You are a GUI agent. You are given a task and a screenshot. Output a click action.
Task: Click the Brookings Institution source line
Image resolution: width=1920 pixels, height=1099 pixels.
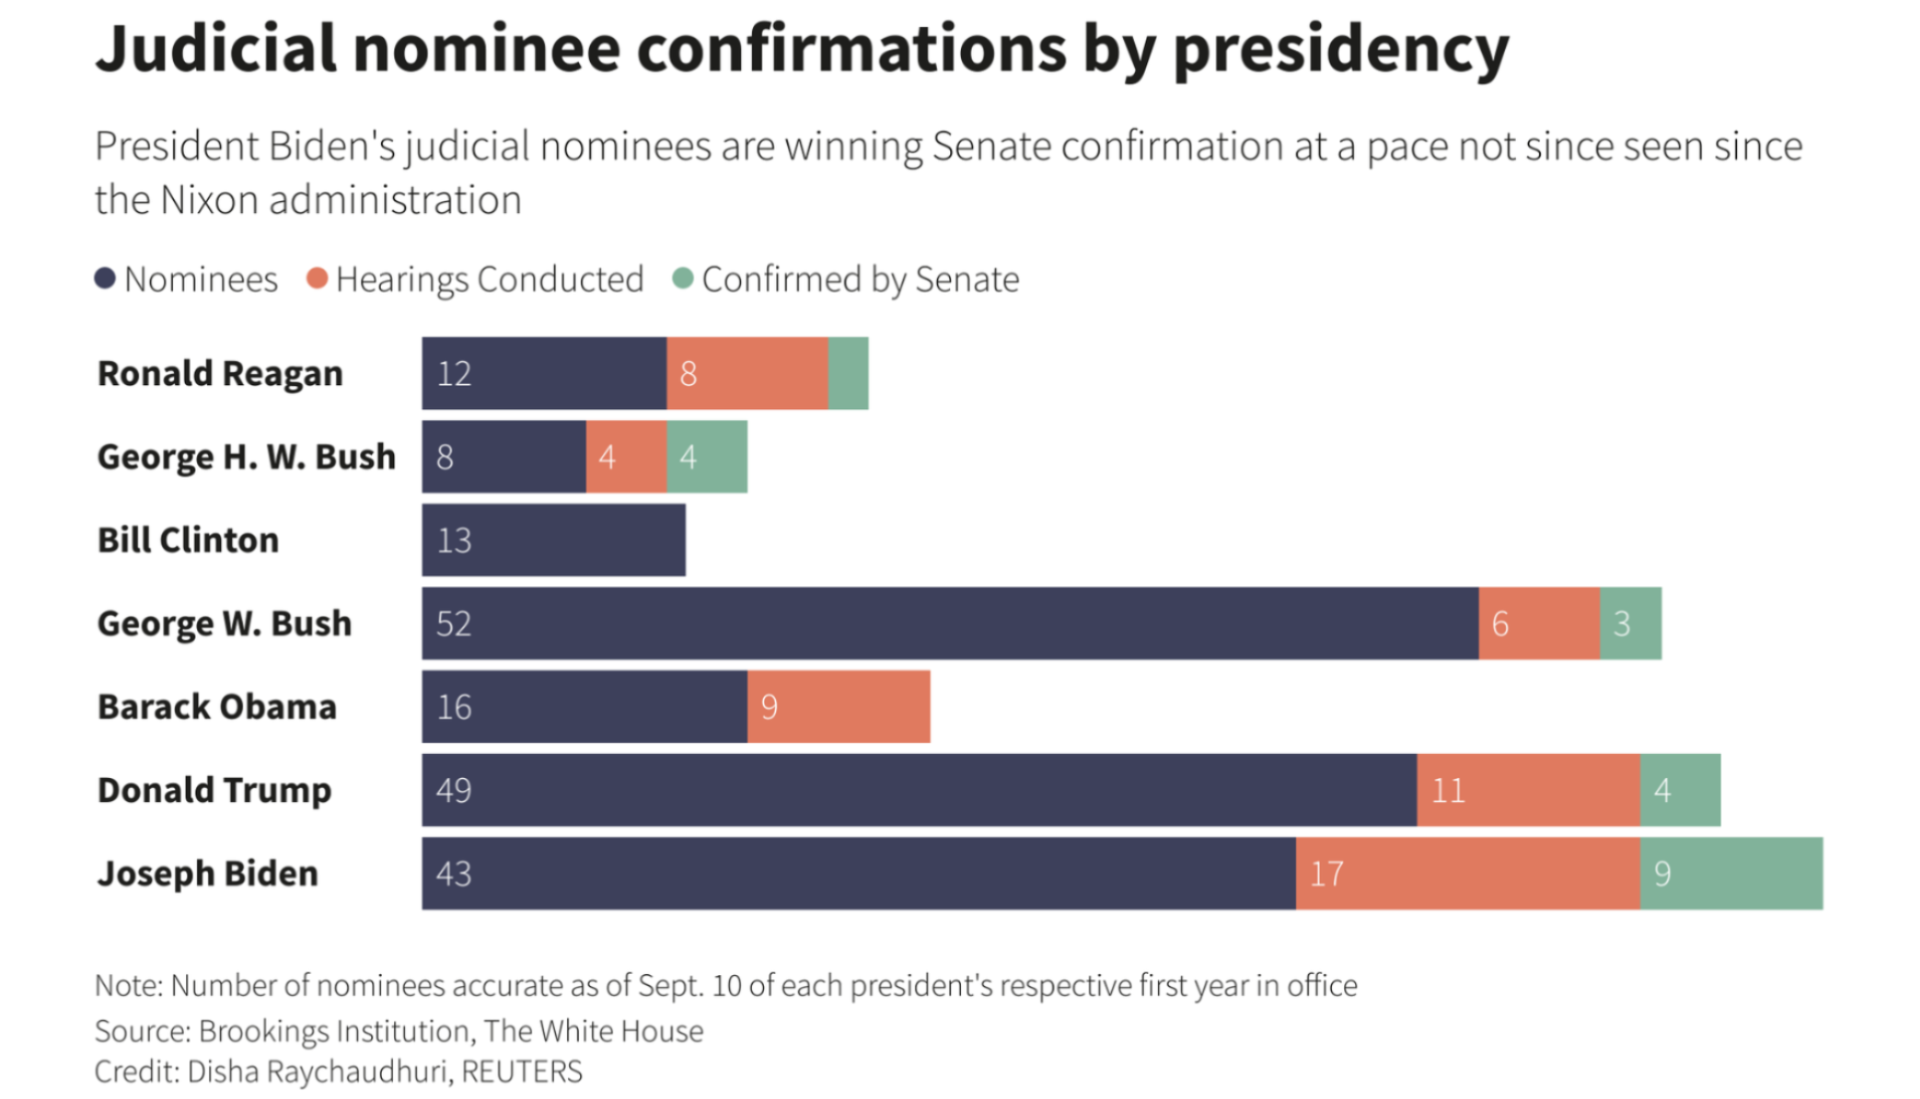pos(399,1030)
